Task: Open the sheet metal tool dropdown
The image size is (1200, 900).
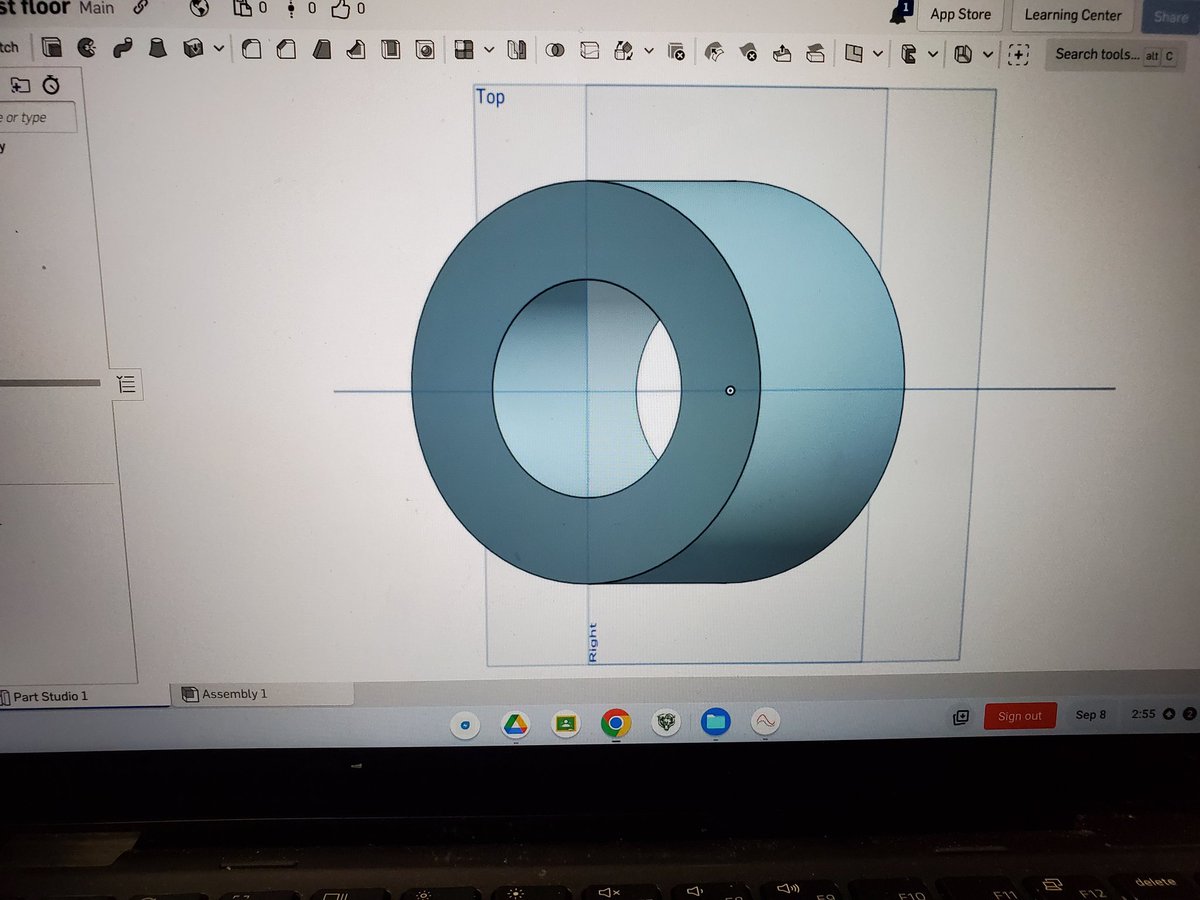Action: [x=932, y=54]
